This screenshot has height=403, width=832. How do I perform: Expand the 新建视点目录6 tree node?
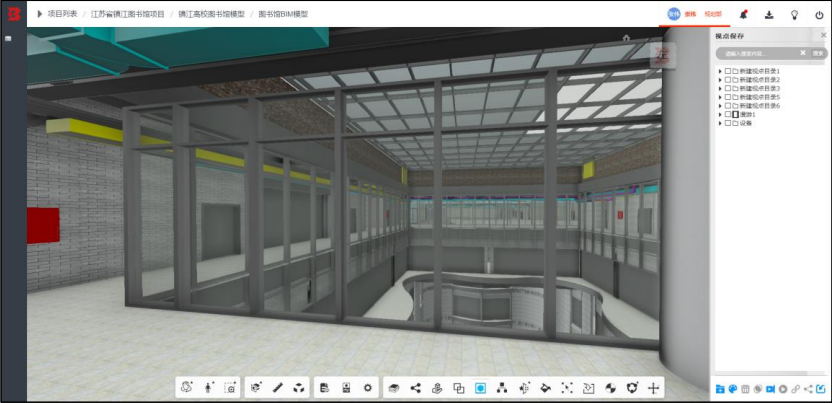720,106
